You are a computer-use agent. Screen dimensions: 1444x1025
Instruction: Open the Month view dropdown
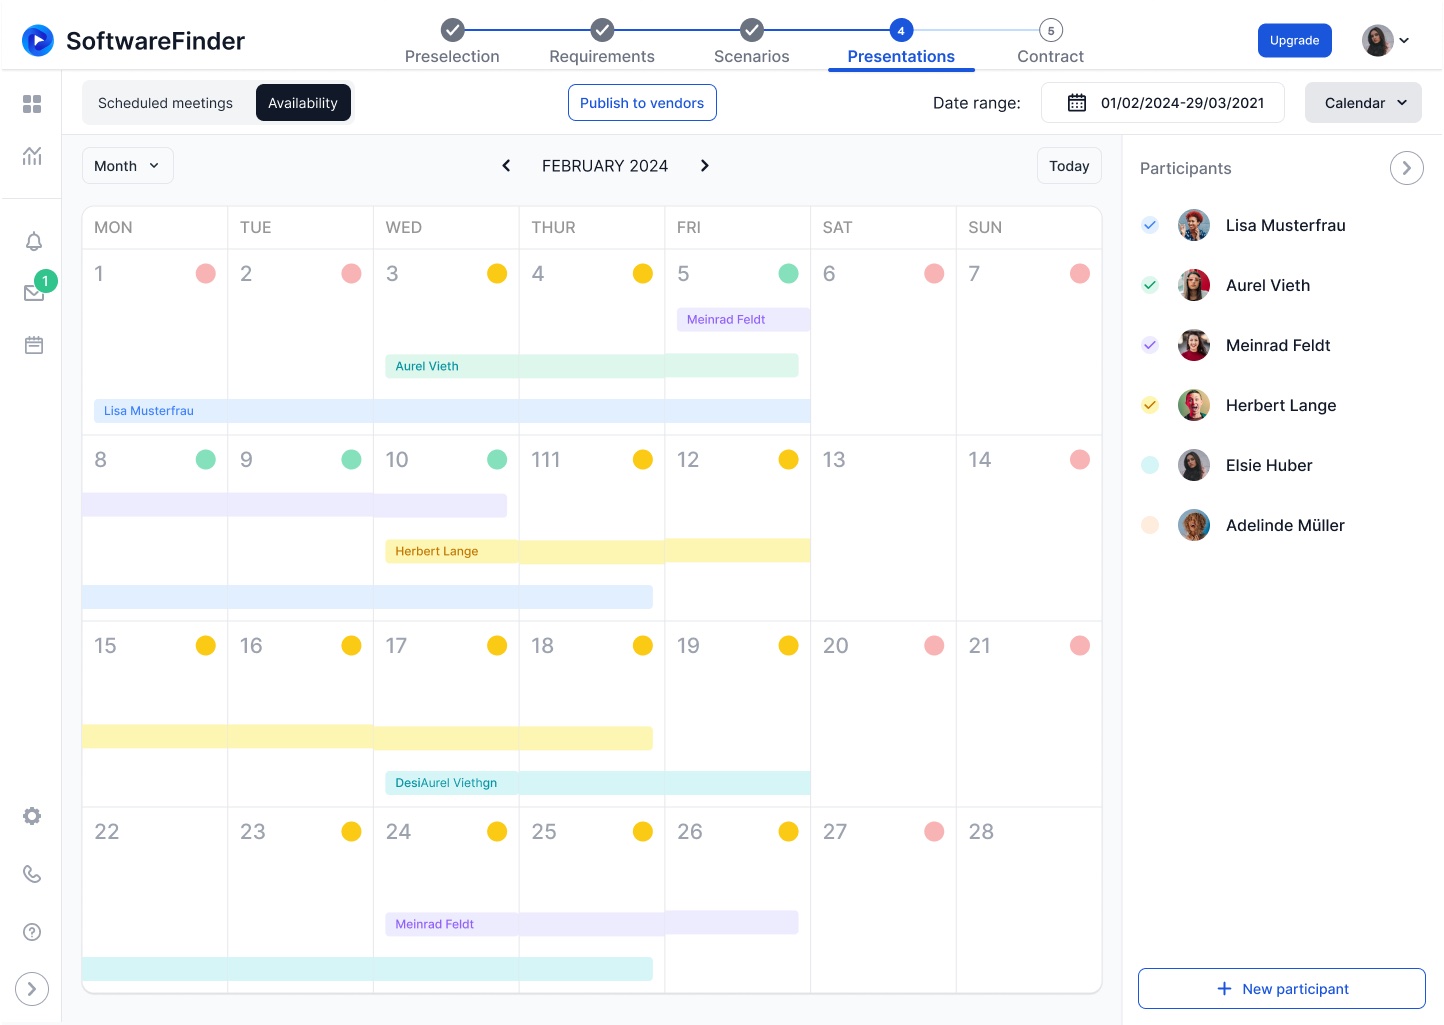click(x=127, y=166)
